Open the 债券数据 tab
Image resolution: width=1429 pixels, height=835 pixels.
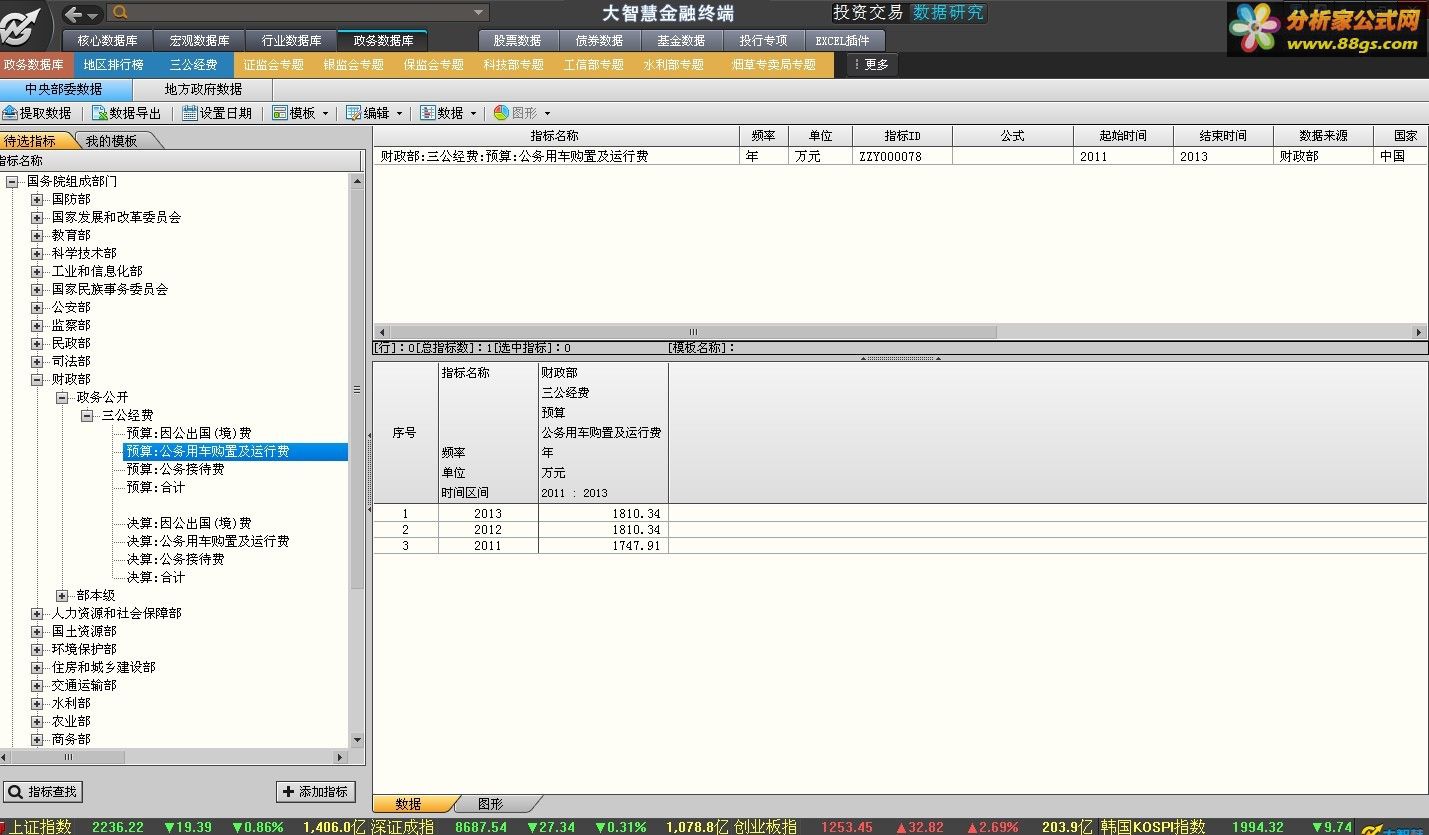tap(599, 40)
